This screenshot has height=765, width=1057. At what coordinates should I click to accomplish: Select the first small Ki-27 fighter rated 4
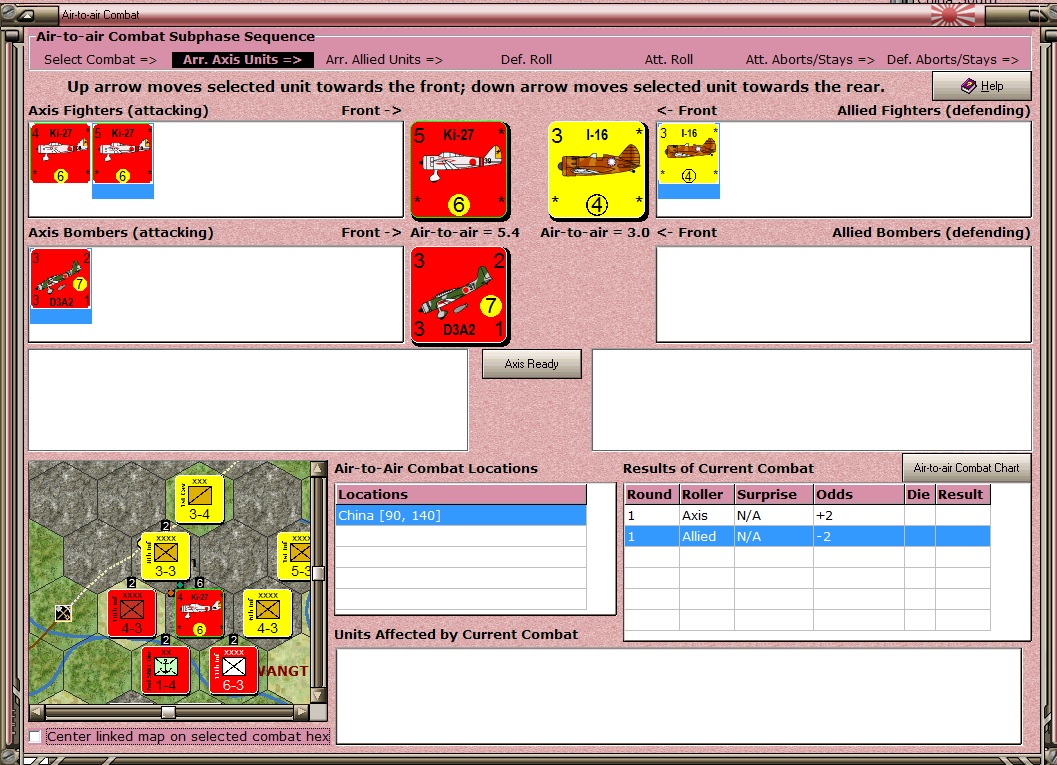(60, 154)
